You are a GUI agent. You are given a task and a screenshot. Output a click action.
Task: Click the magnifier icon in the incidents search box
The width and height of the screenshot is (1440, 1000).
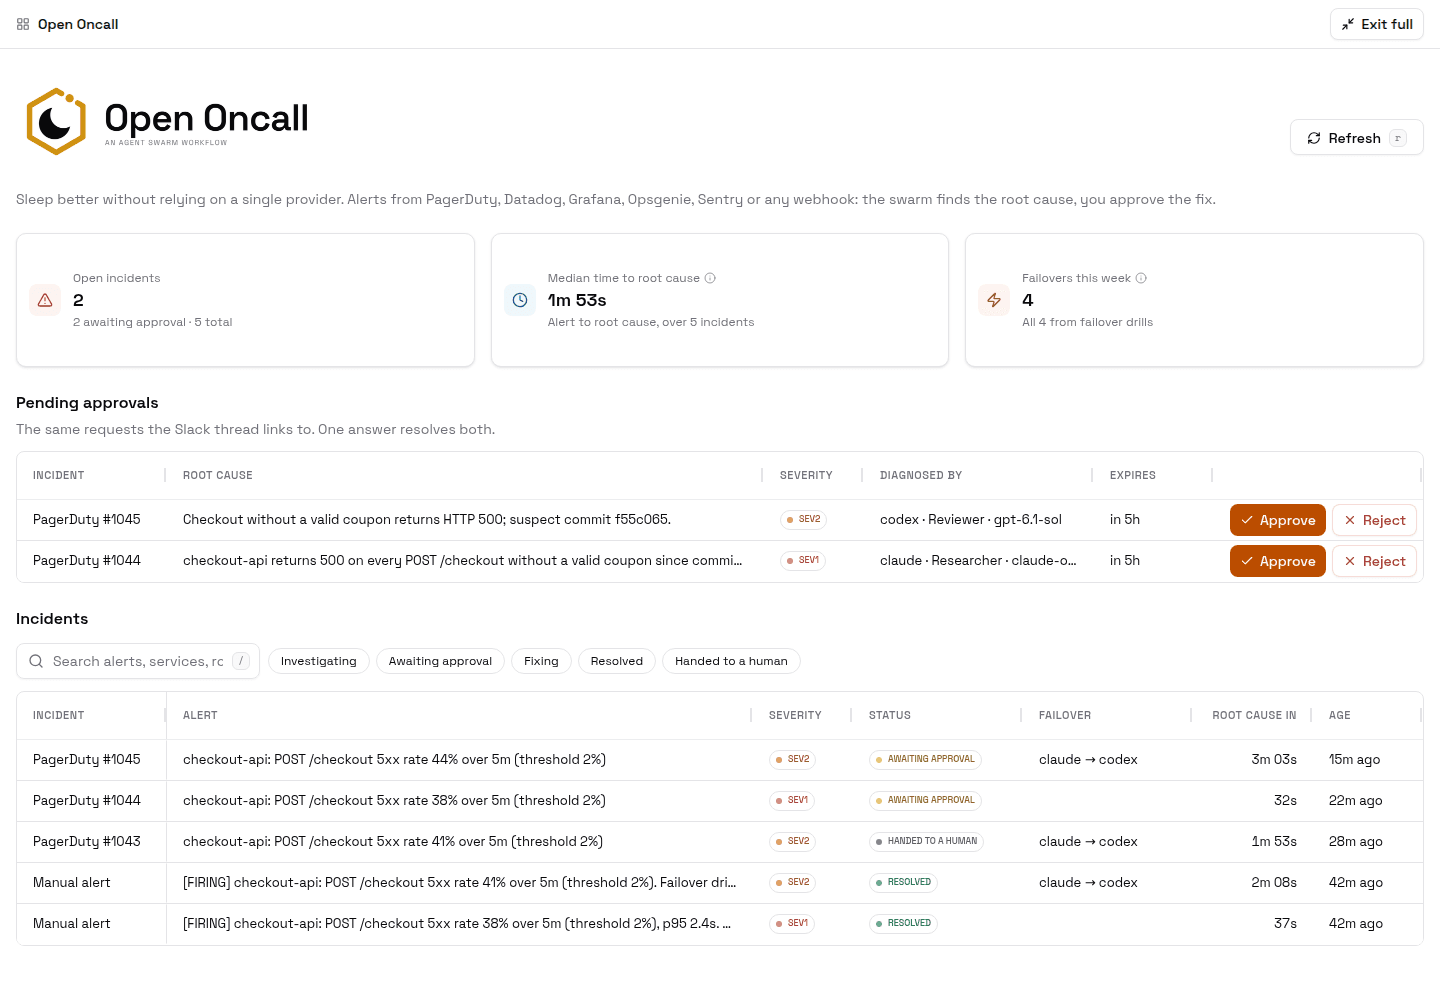coord(36,661)
